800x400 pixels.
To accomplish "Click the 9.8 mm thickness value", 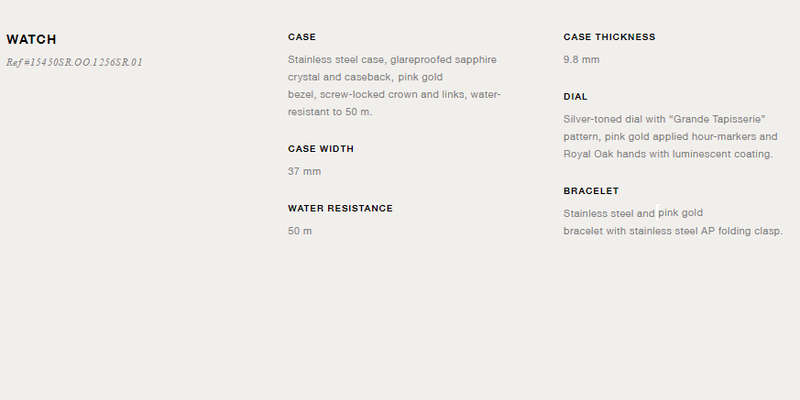I will (x=582, y=60).
